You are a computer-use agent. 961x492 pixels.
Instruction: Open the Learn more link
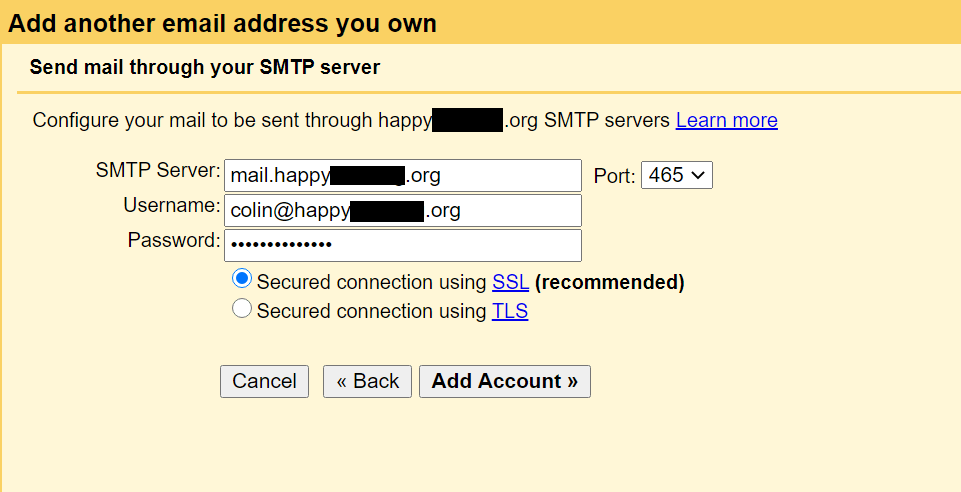(726, 121)
